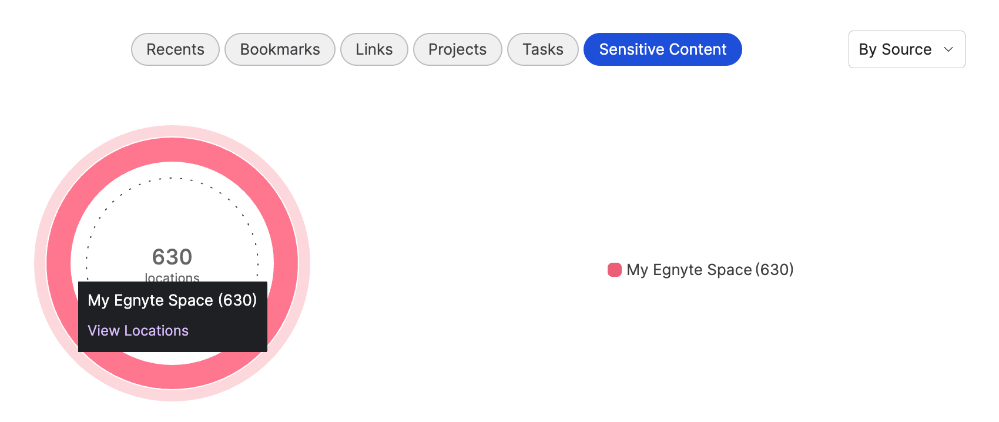This screenshot has height=422, width=999.
Task: Switch to the Bookmarks tab
Action: point(280,49)
